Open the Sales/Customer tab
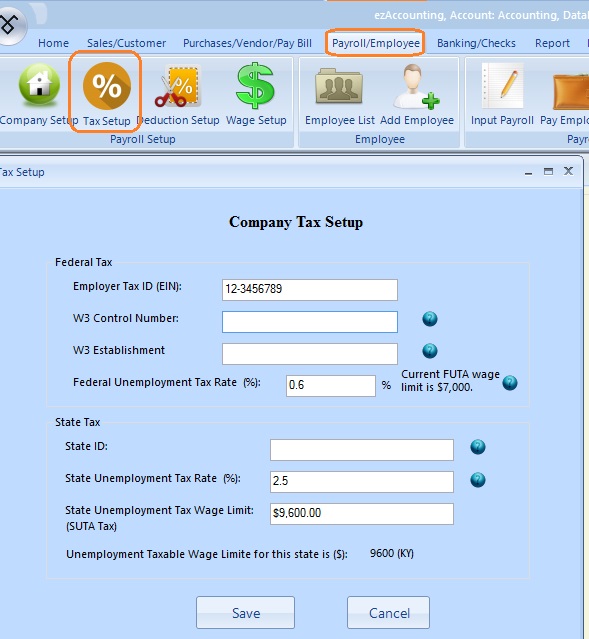 point(126,43)
